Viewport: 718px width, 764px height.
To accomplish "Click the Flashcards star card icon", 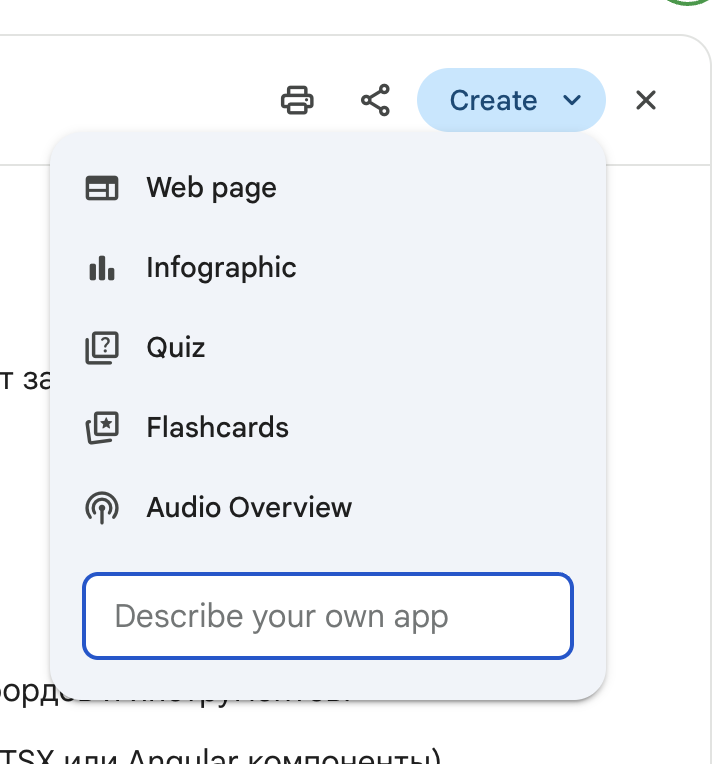I will pyautogui.click(x=102, y=428).
